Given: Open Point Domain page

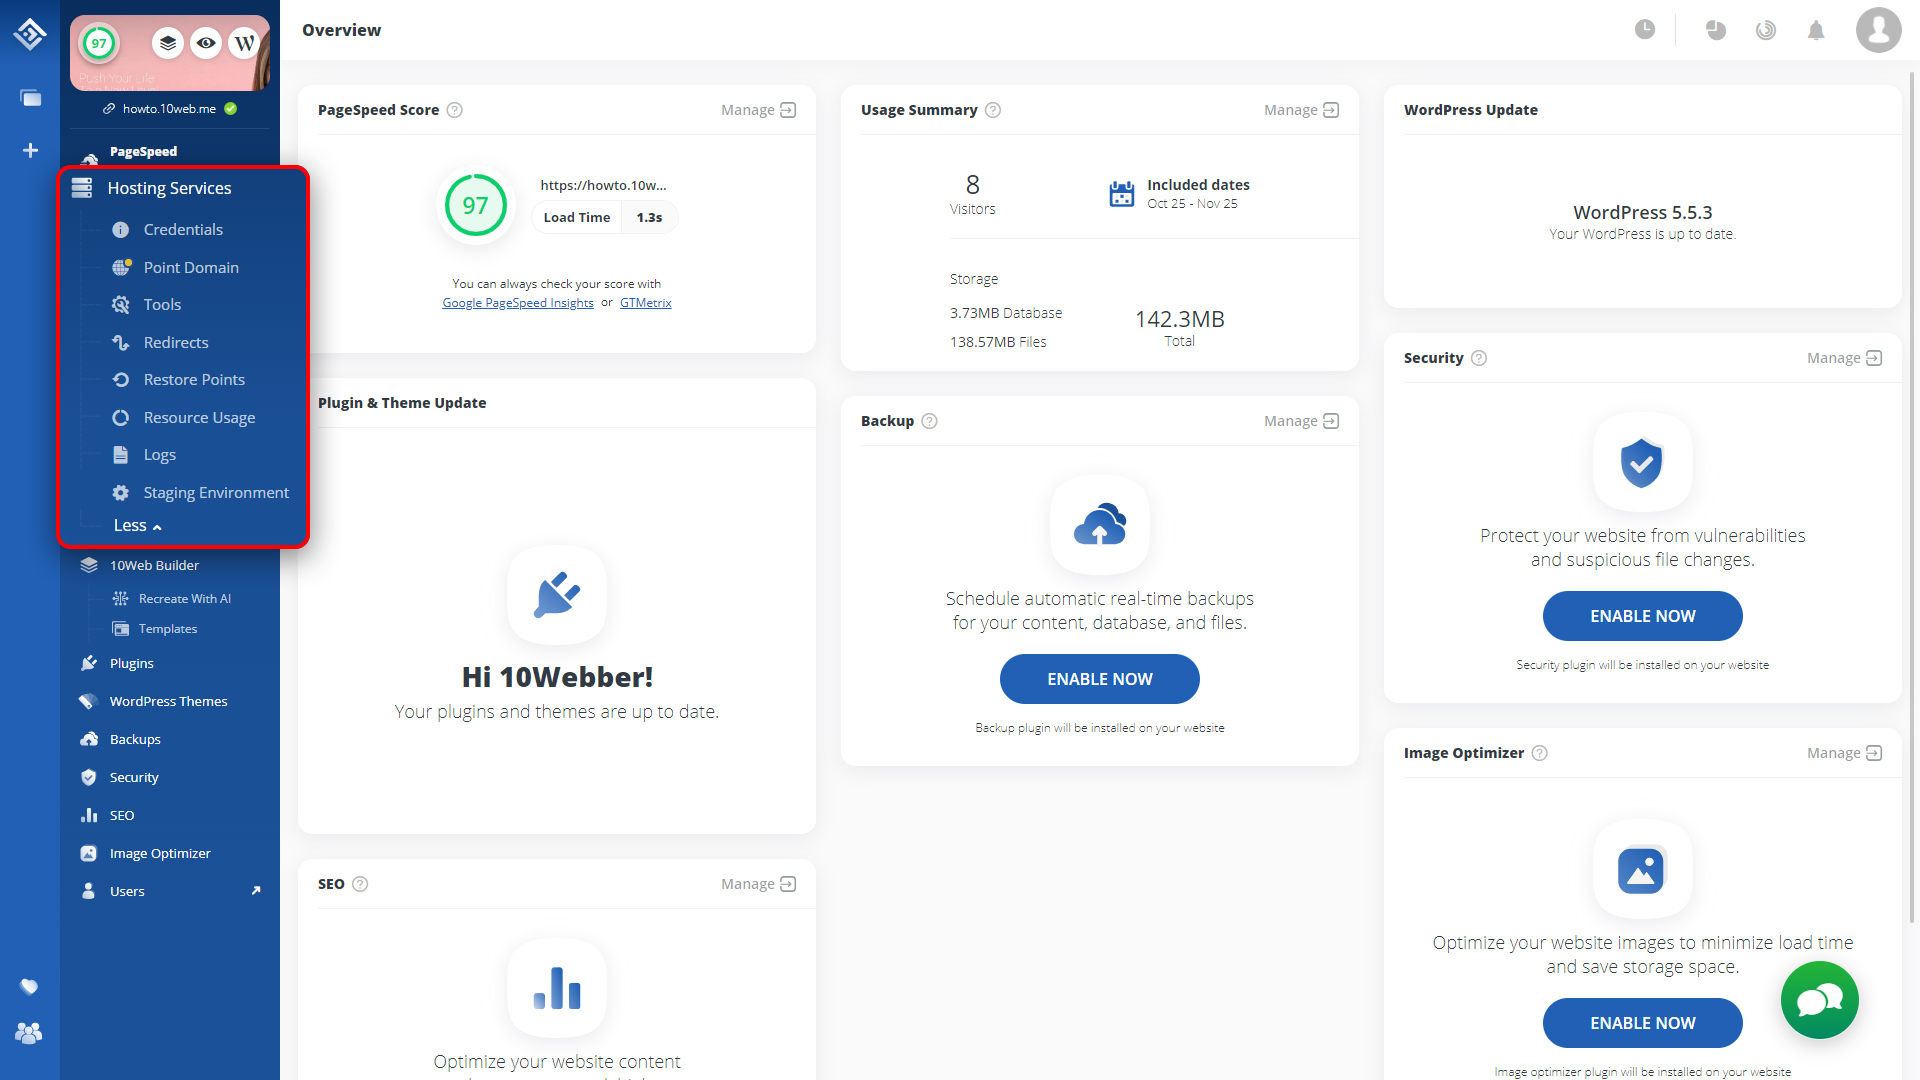Looking at the screenshot, I should coord(191,268).
